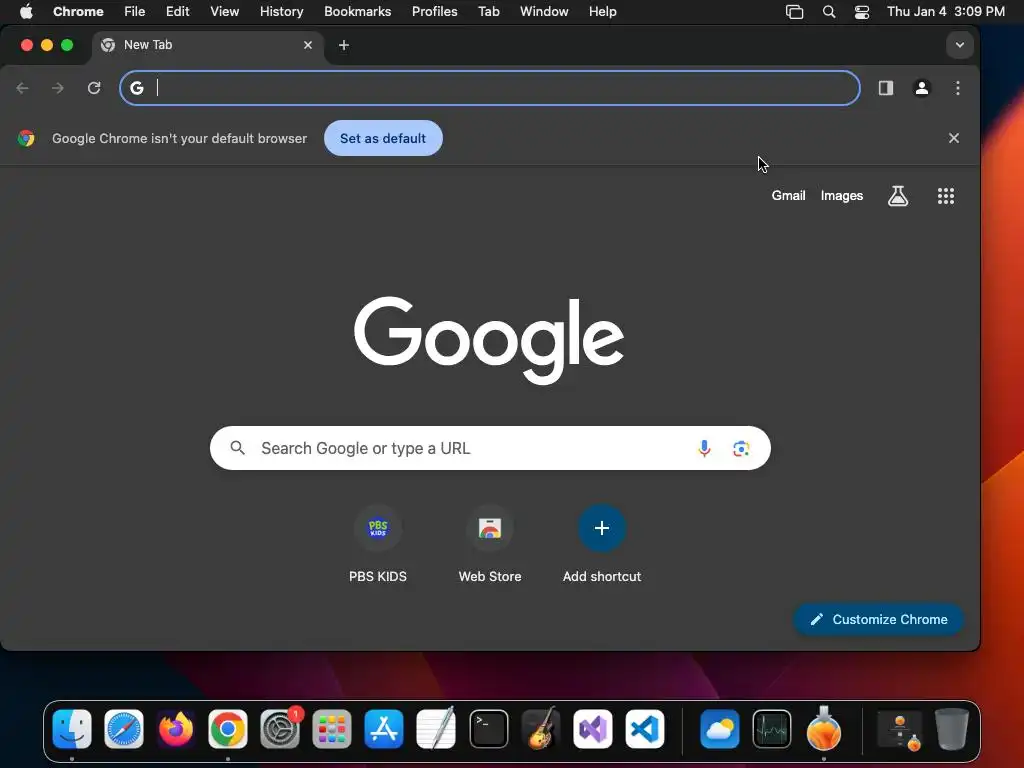The height and width of the screenshot is (768, 1024).
Task: Open the Trash in the Dock
Action: pos(952,729)
